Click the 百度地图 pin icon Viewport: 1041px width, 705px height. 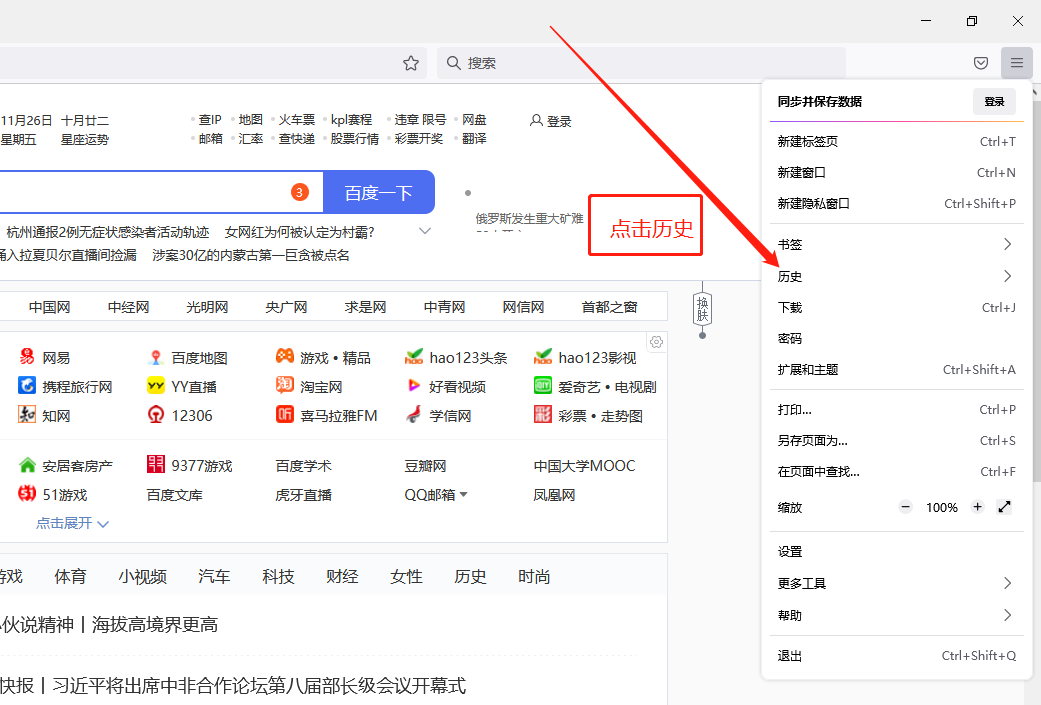[155, 357]
